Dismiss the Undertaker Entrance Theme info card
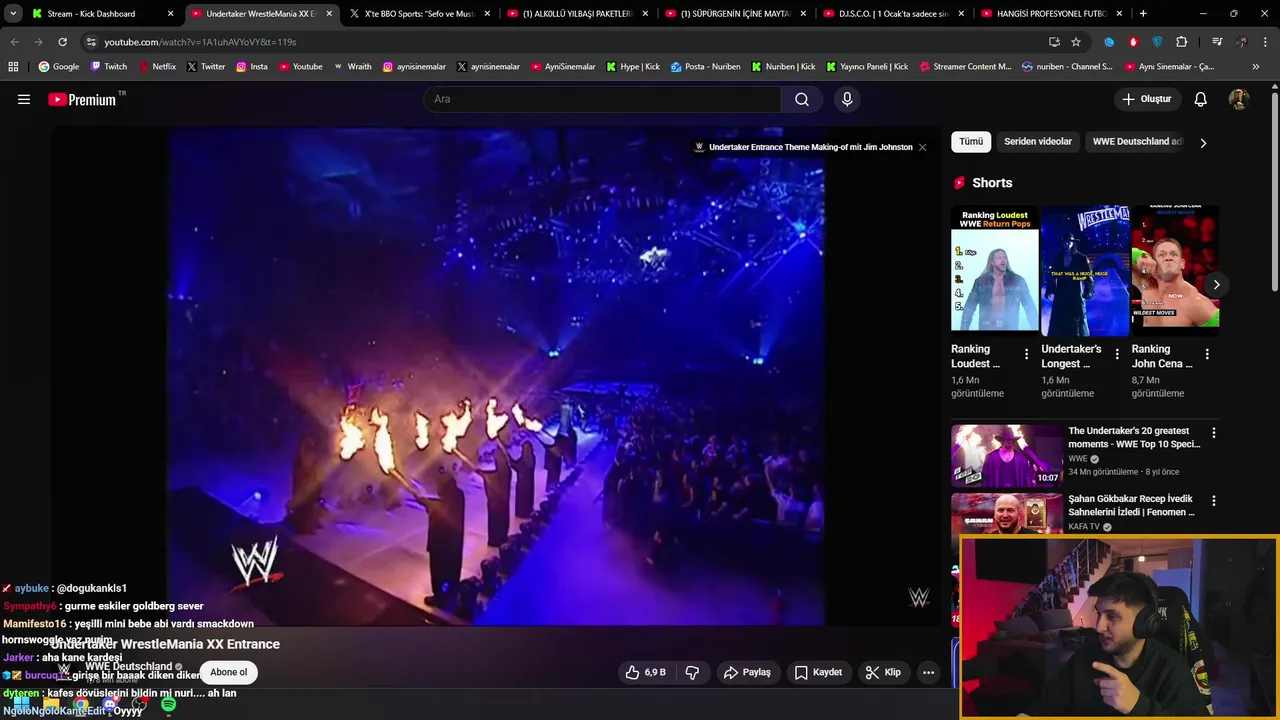 922,147
